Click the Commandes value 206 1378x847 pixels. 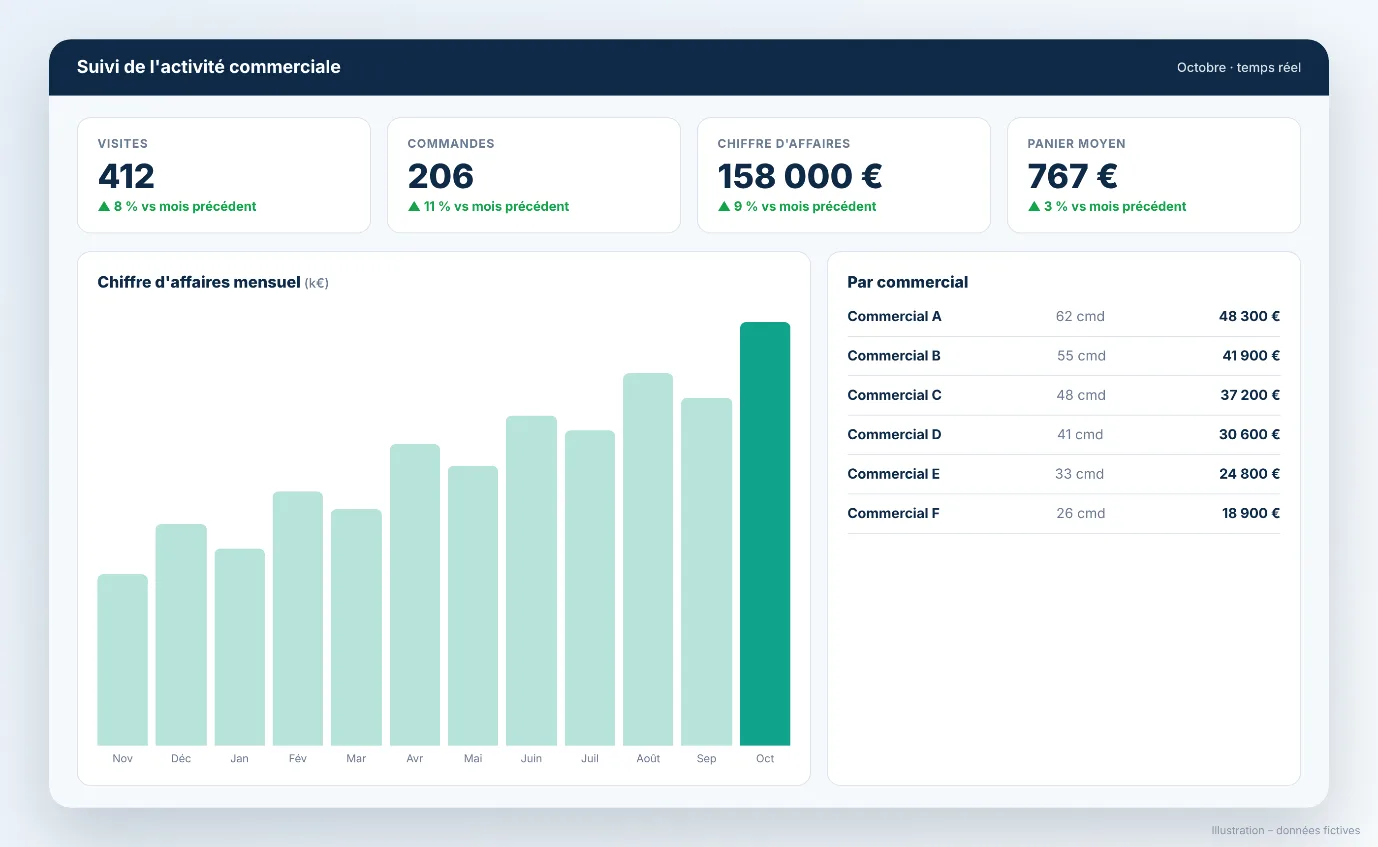click(440, 176)
